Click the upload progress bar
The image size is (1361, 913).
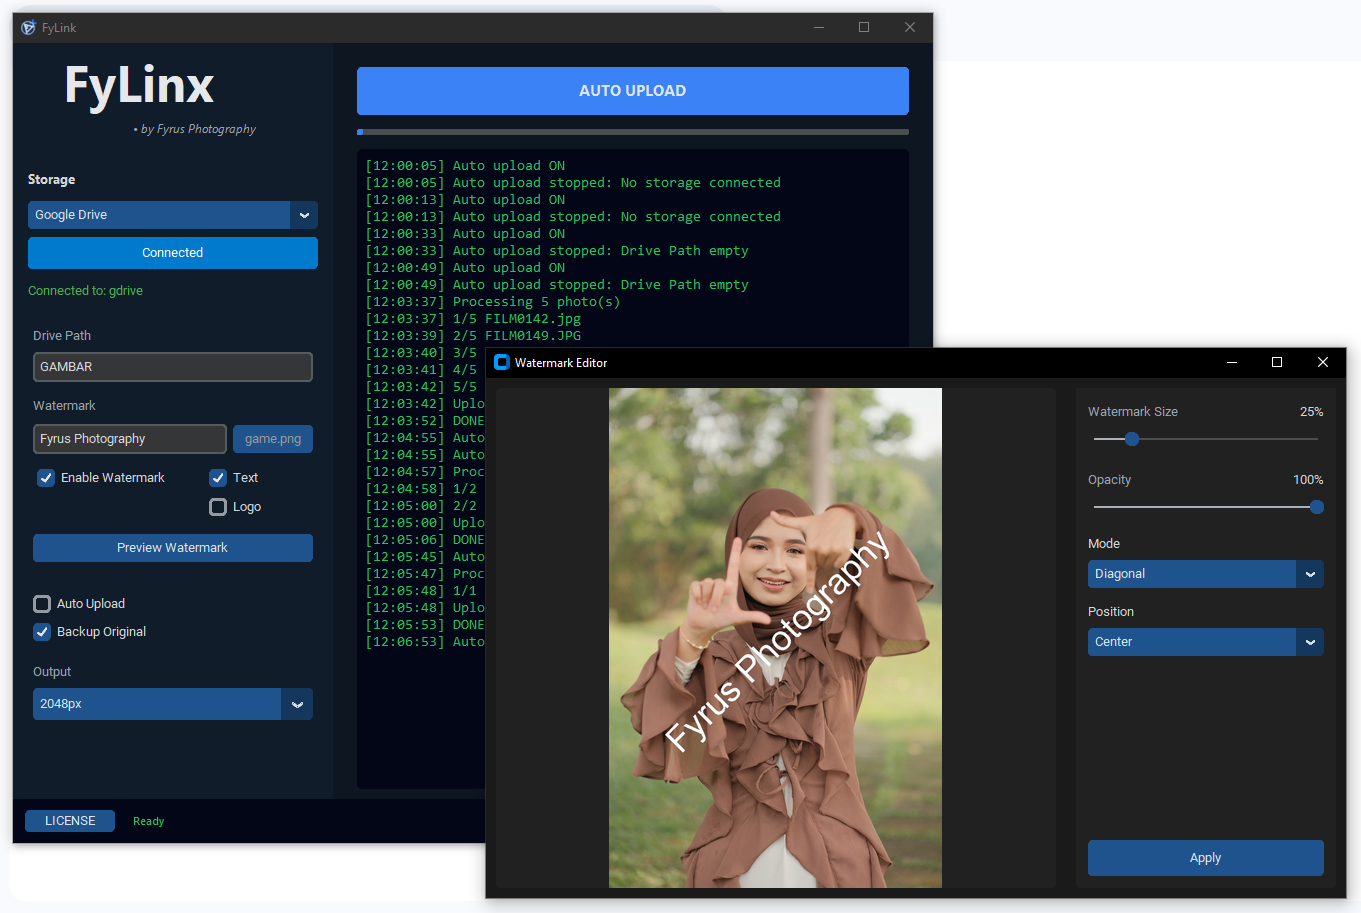633,132
